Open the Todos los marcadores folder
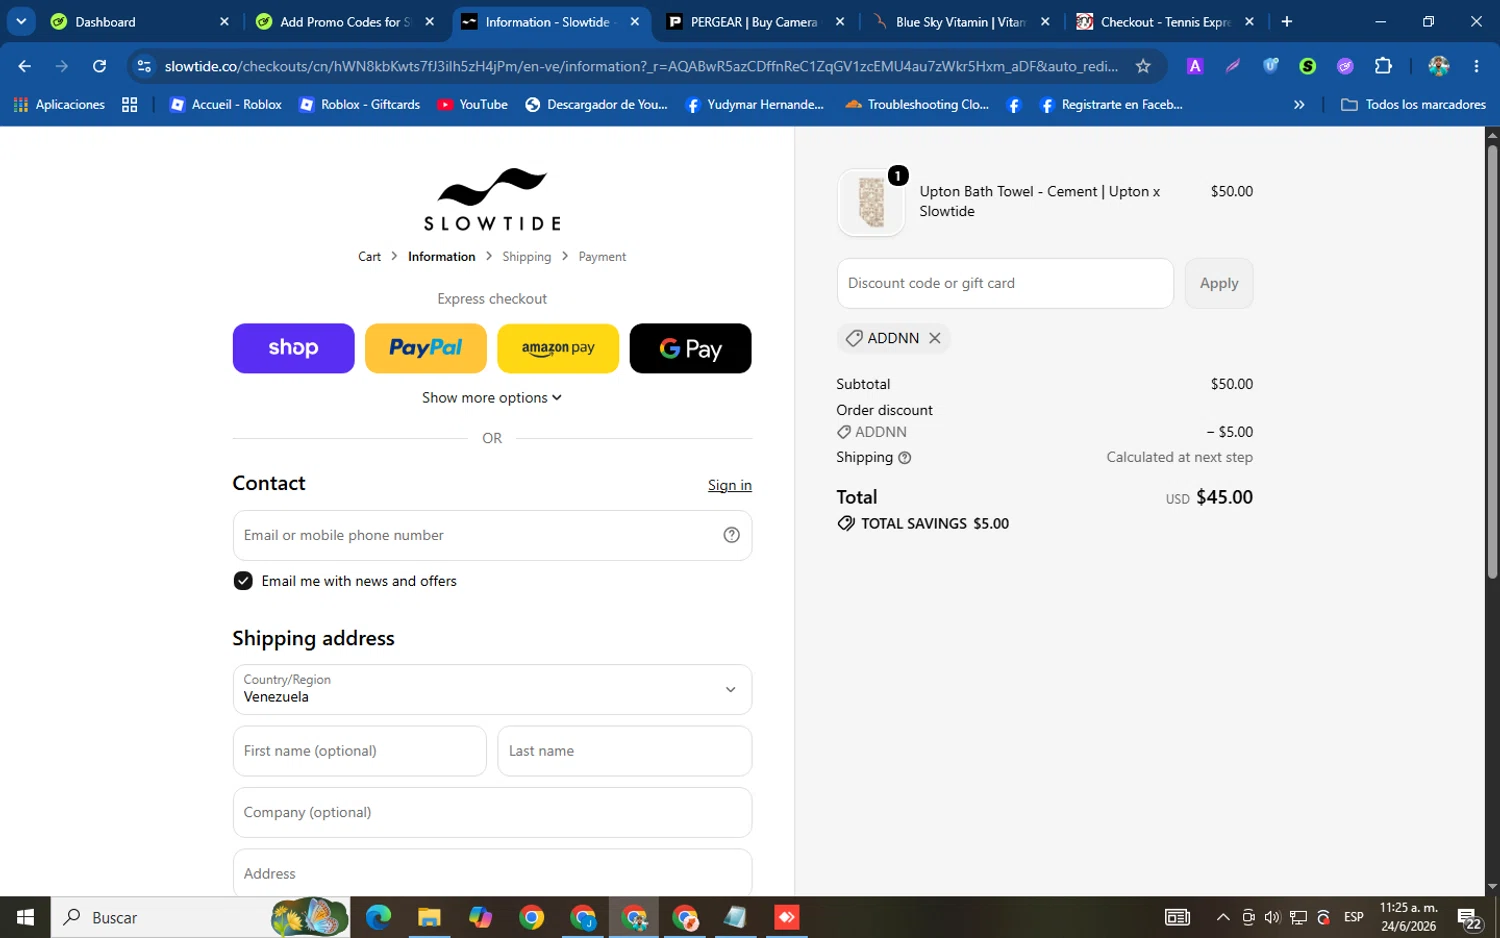Viewport: 1500px width, 938px height. click(x=1413, y=104)
